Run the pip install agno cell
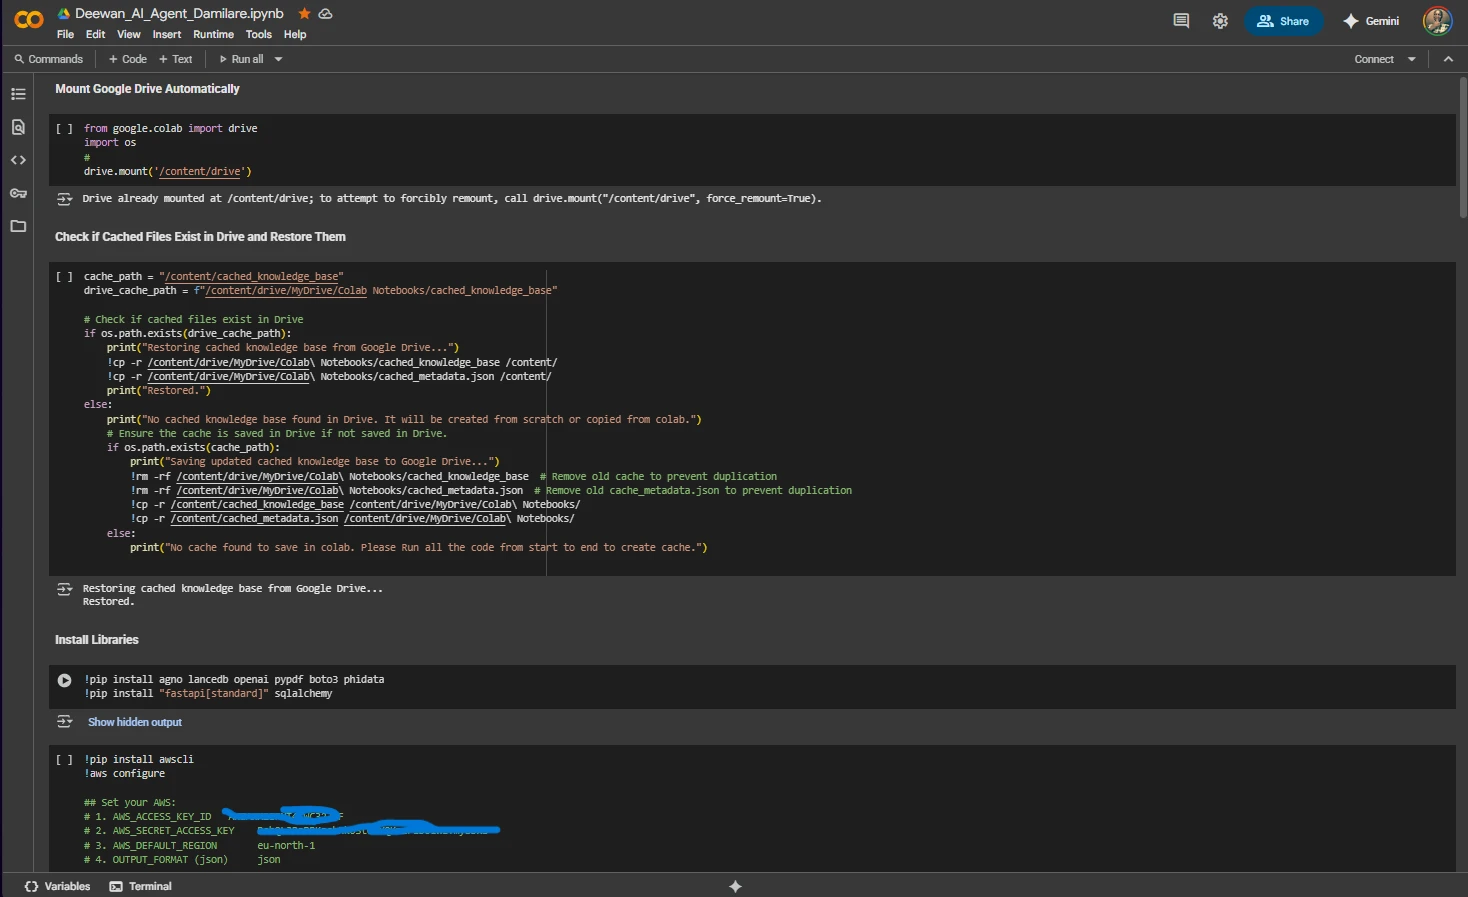The width and height of the screenshot is (1468, 897). 64,680
